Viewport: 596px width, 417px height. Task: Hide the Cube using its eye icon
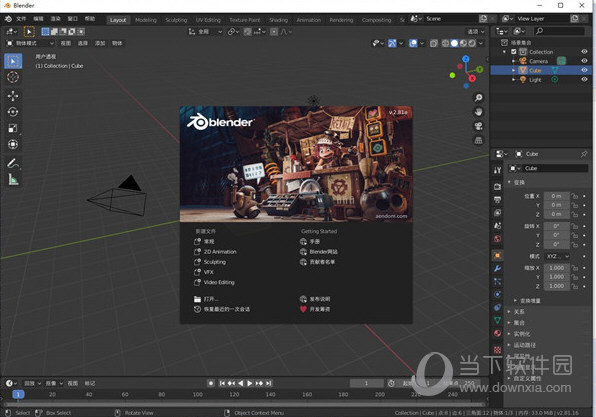[x=584, y=70]
